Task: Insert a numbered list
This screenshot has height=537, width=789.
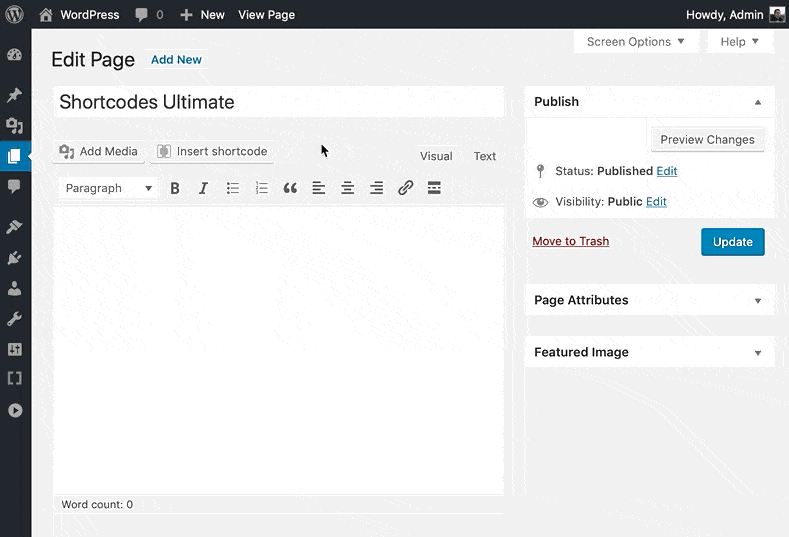Action: click(261, 188)
